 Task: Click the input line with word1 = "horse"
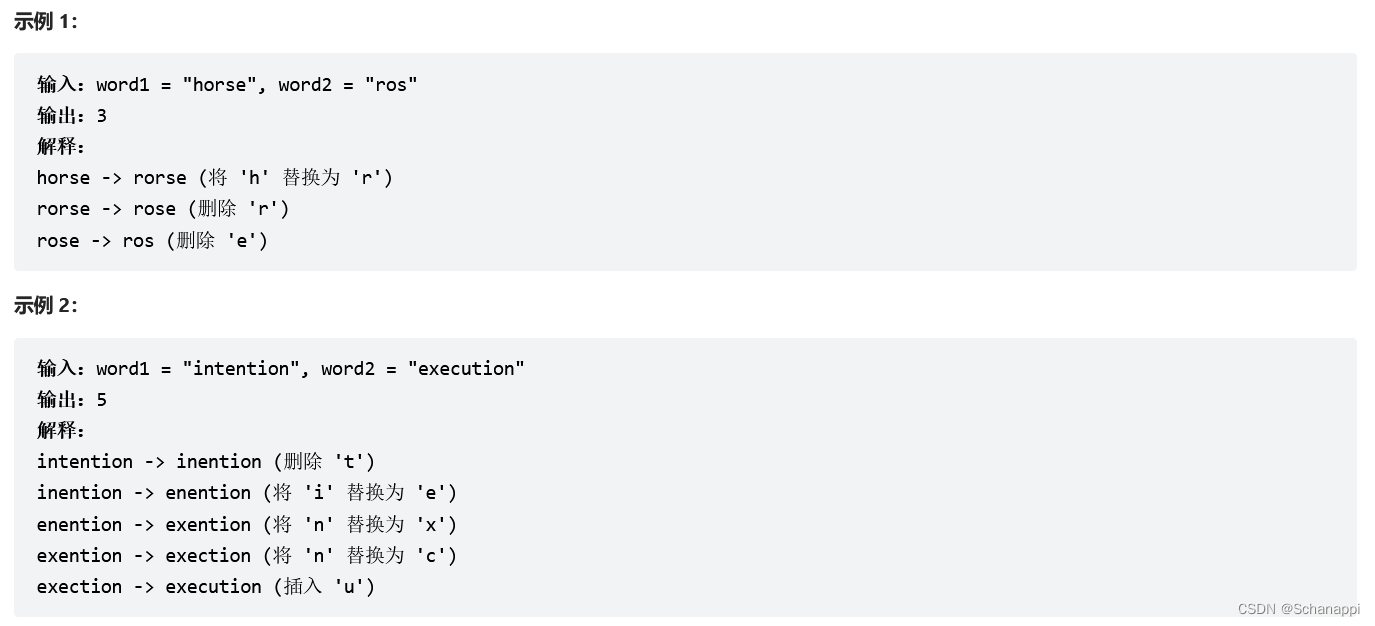[227, 85]
